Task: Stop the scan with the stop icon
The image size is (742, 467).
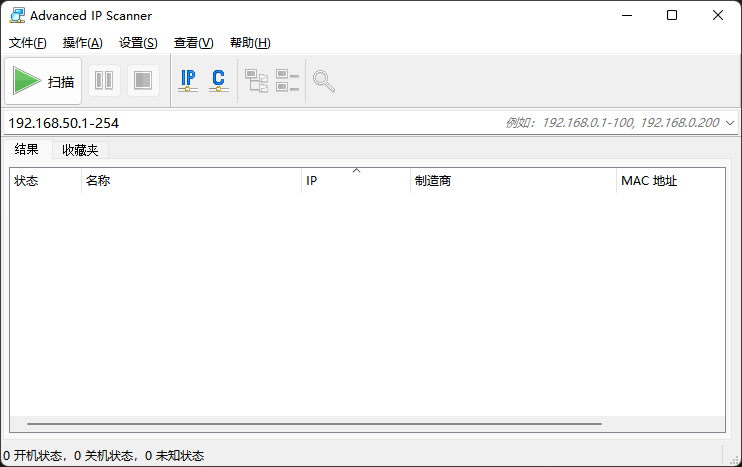Action: (x=143, y=80)
